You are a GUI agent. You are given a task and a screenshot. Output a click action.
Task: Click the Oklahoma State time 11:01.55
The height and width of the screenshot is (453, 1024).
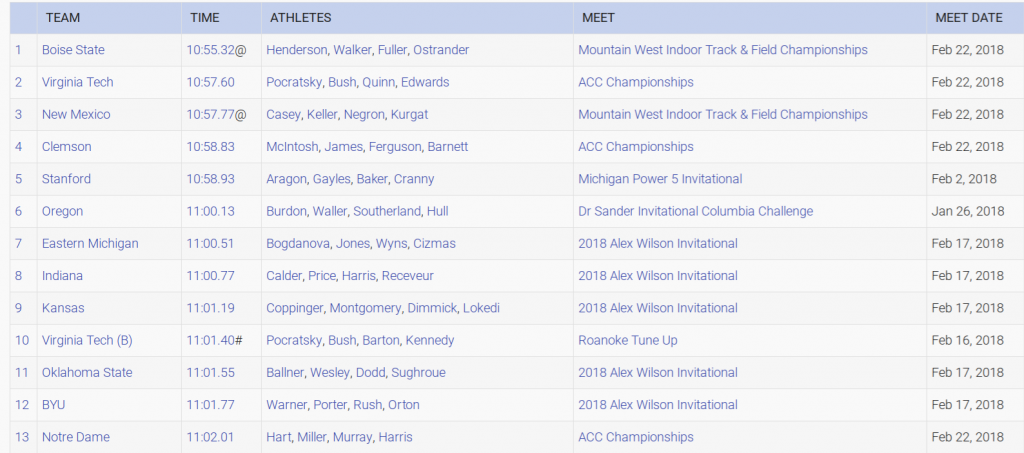tap(210, 373)
